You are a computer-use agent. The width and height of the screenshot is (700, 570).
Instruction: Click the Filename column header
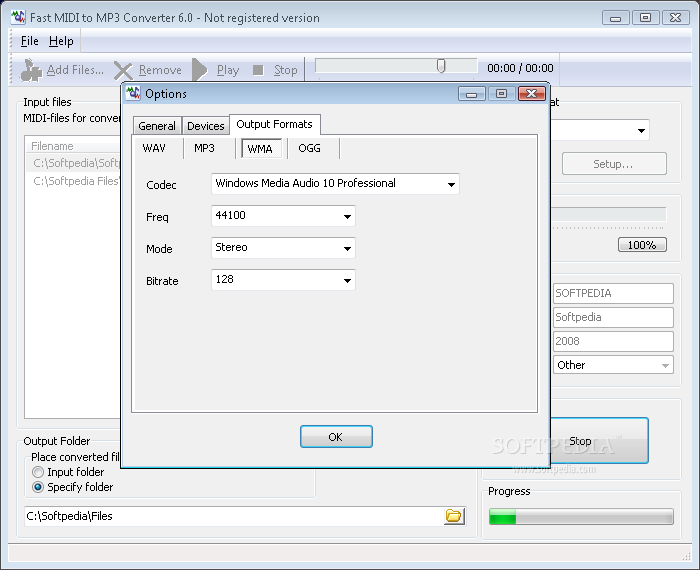[x=73, y=146]
